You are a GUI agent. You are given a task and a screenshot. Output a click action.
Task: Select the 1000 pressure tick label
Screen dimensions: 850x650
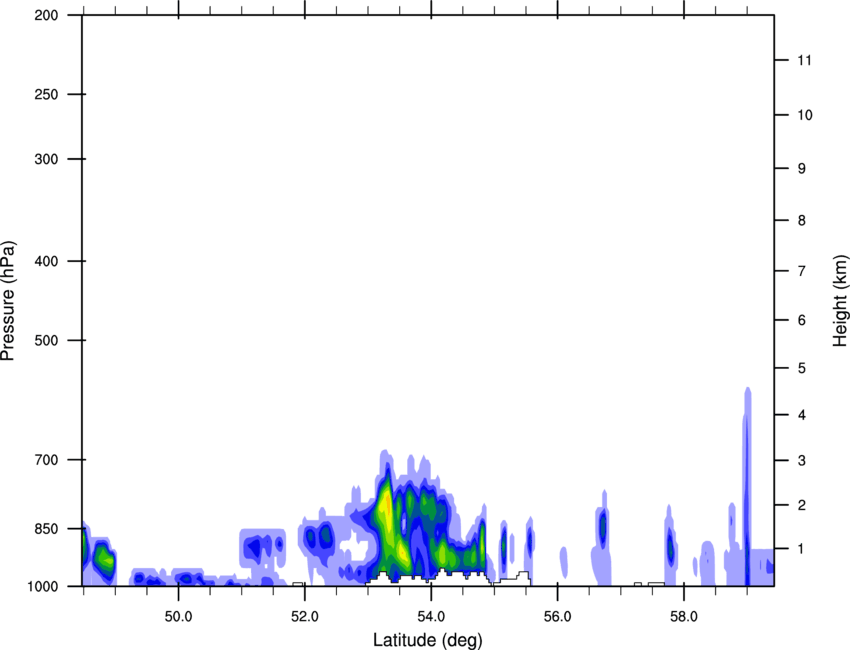(43, 586)
